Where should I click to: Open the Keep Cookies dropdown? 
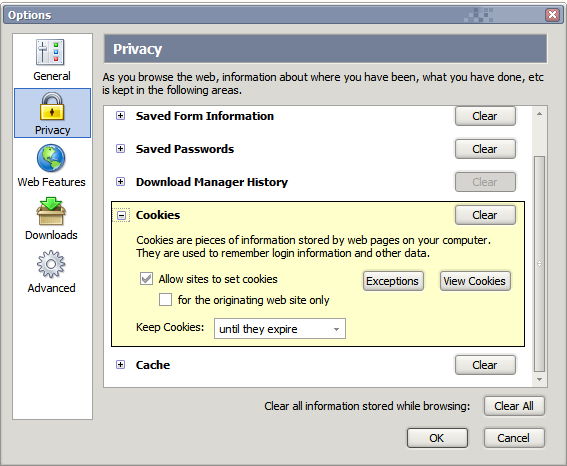coord(280,329)
